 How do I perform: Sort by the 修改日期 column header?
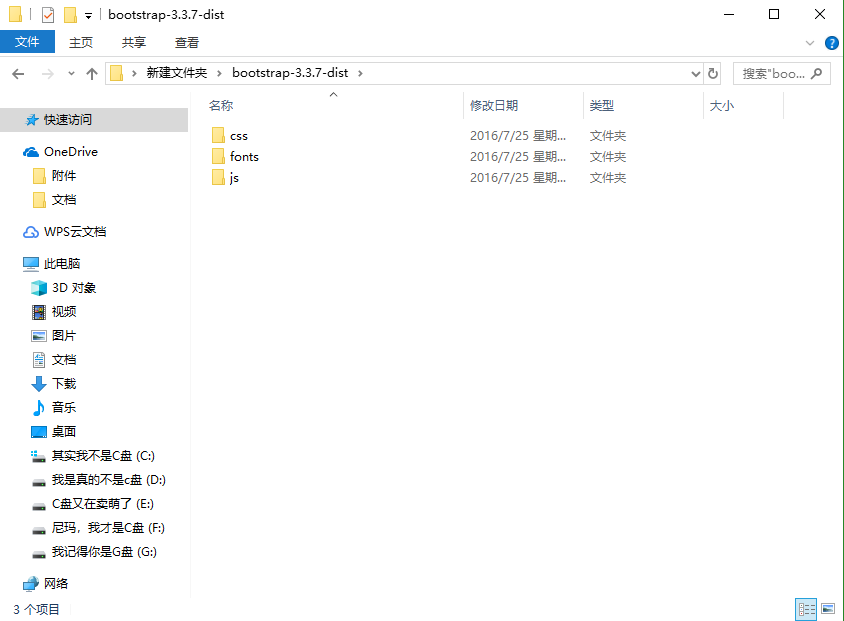click(x=494, y=105)
